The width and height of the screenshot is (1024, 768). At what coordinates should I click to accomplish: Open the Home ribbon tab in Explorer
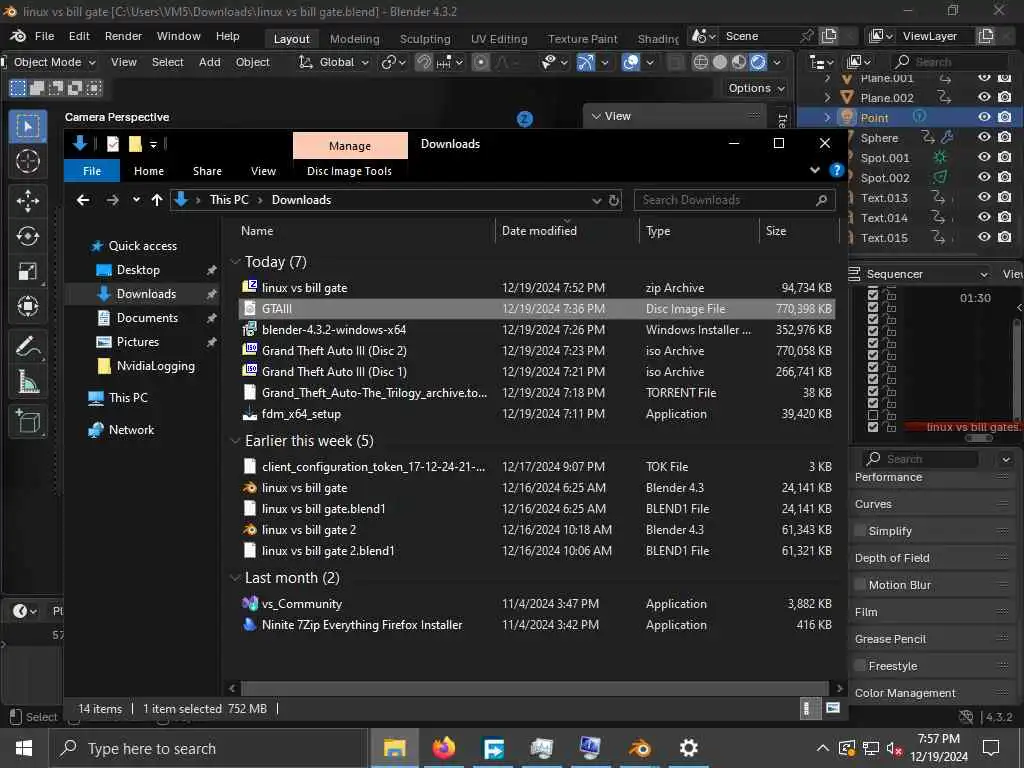pos(149,171)
